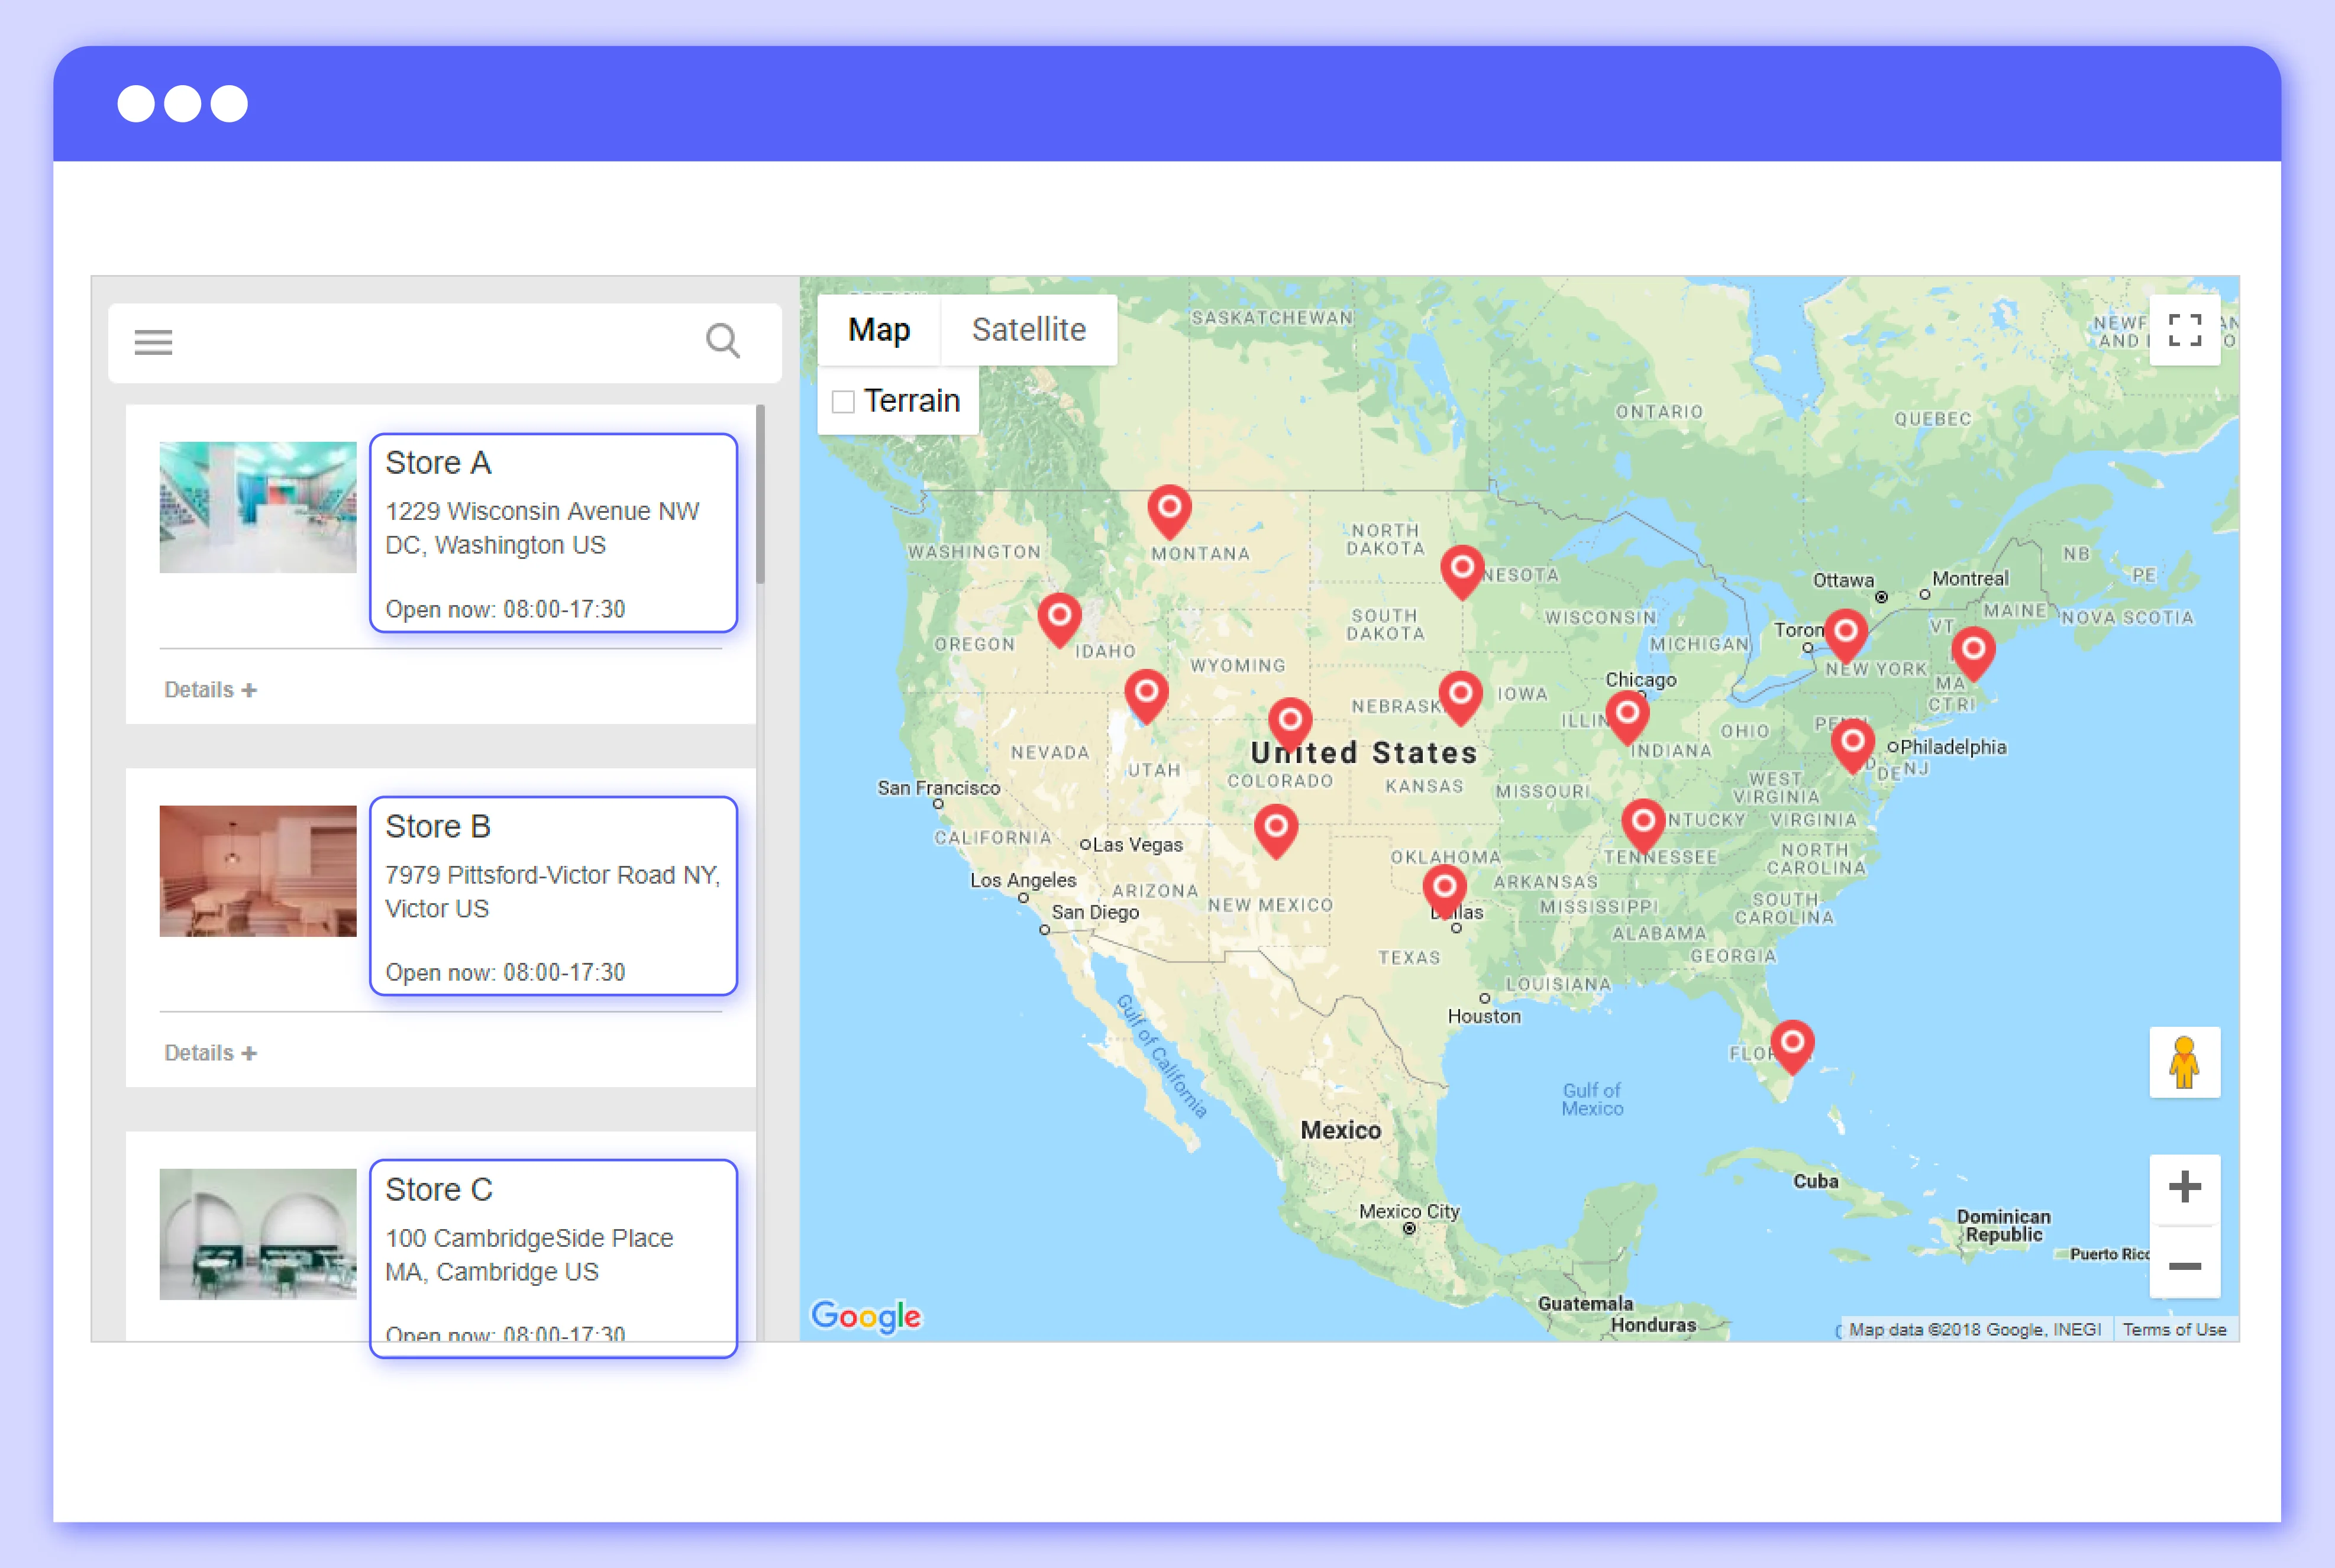Image resolution: width=2335 pixels, height=1568 pixels.
Task: Enable the Terrain checkbox
Action: pos(842,400)
